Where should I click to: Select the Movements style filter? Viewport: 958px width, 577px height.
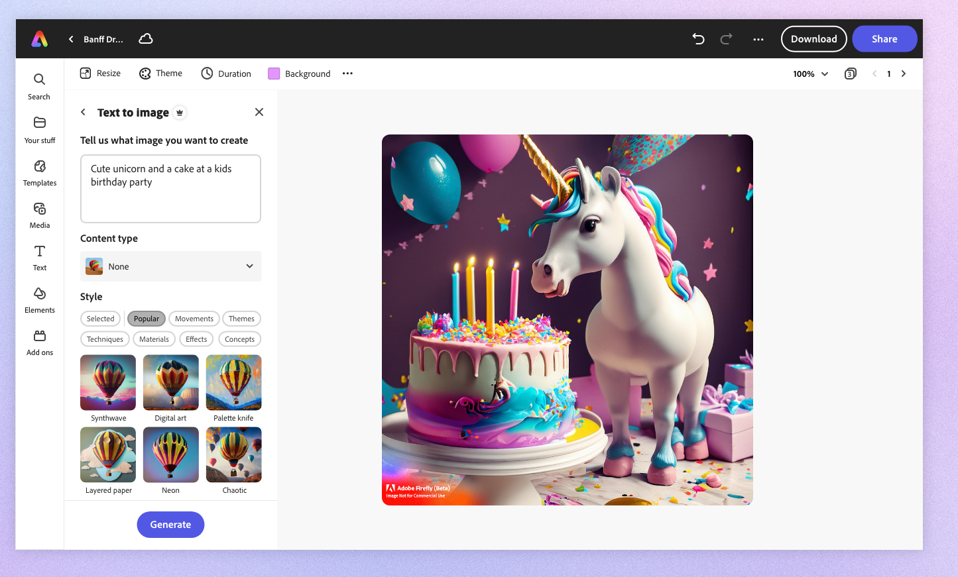click(194, 318)
